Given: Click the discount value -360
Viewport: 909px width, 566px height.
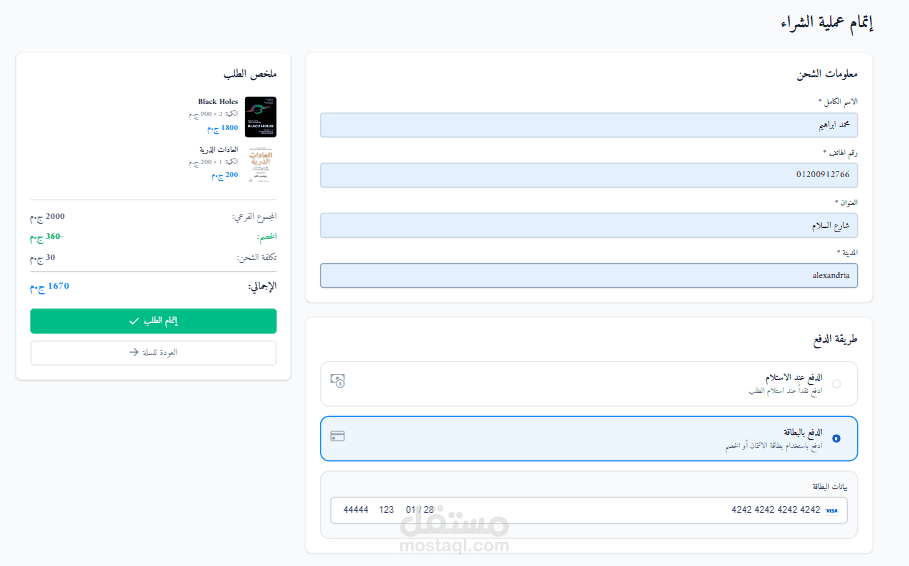Looking at the screenshot, I should pos(47,237).
